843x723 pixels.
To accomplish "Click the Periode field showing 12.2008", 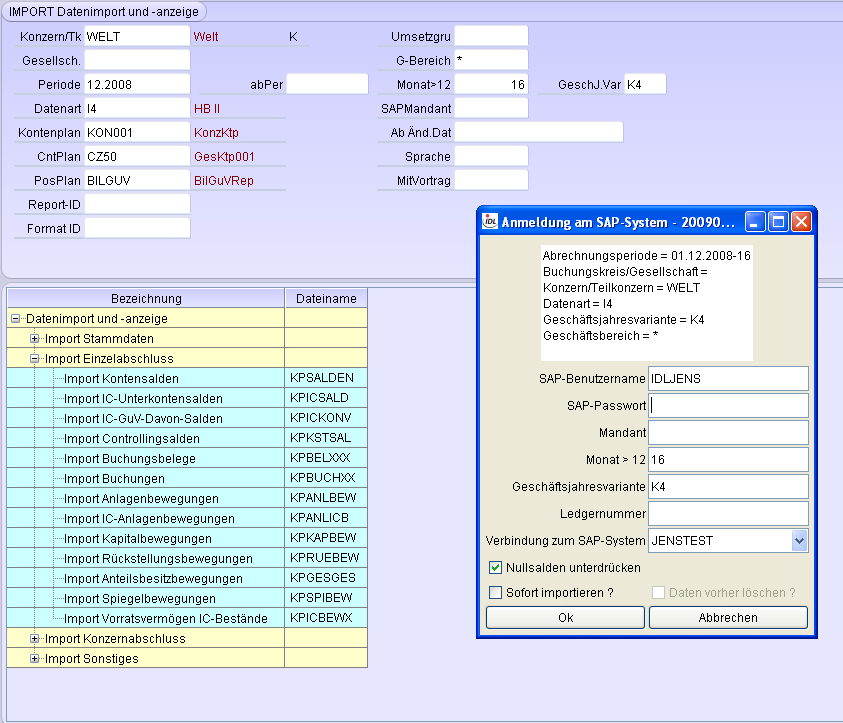I will click(x=137, y=84).
